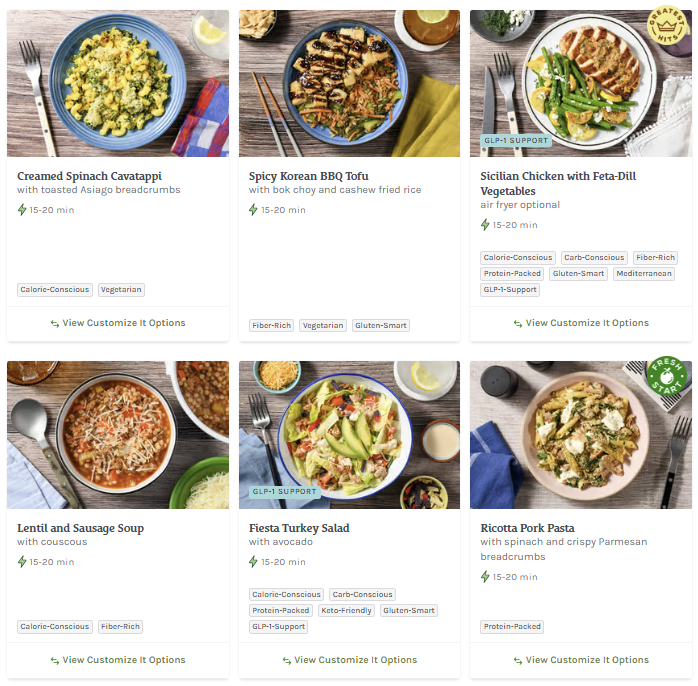Click the swap arrows icon on the Lentil Soup card
Viewport: 698px width, 686px height.
pos(55,660)
